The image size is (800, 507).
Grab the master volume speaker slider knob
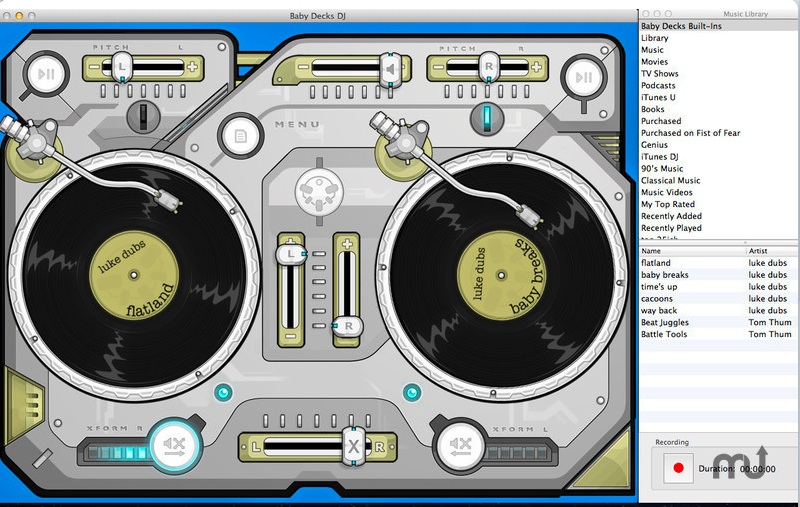(391, 68)
